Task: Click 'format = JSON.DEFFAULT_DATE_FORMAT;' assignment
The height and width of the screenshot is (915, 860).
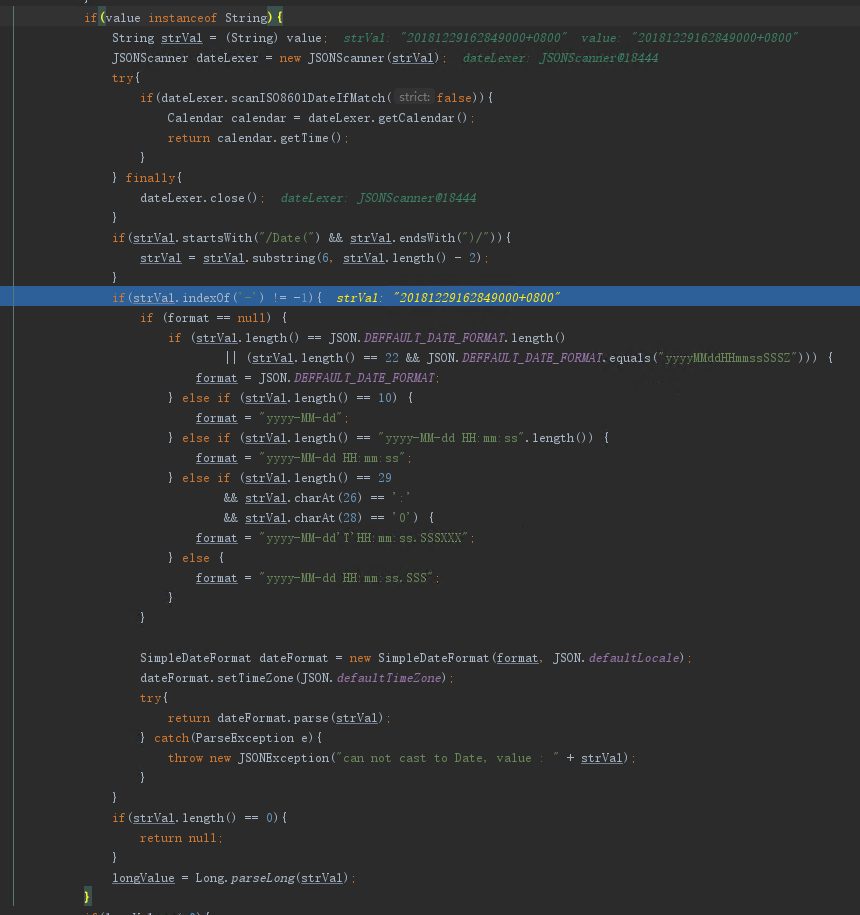Action: [317, 378]
